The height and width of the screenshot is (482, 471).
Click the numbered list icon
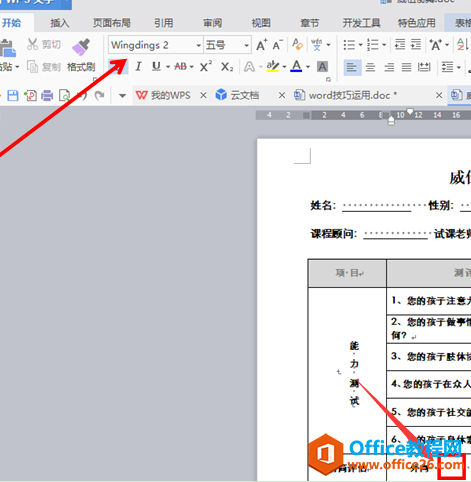373,45
